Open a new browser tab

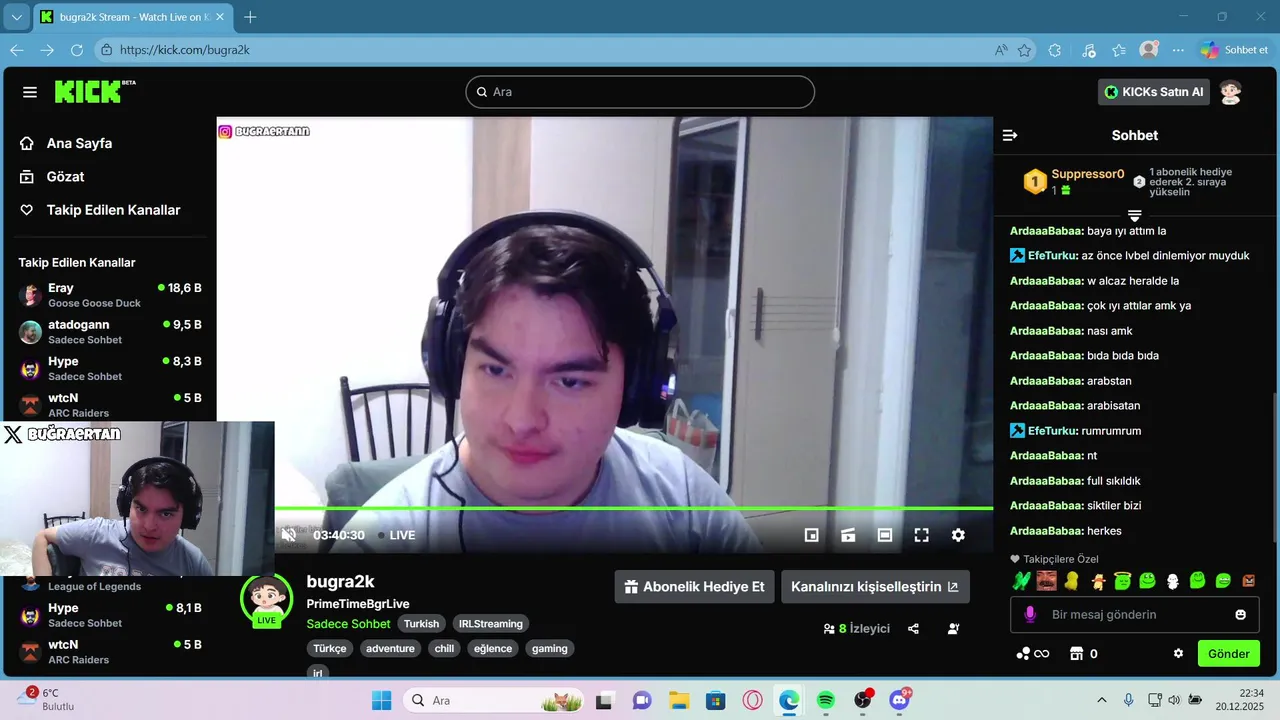250,17
